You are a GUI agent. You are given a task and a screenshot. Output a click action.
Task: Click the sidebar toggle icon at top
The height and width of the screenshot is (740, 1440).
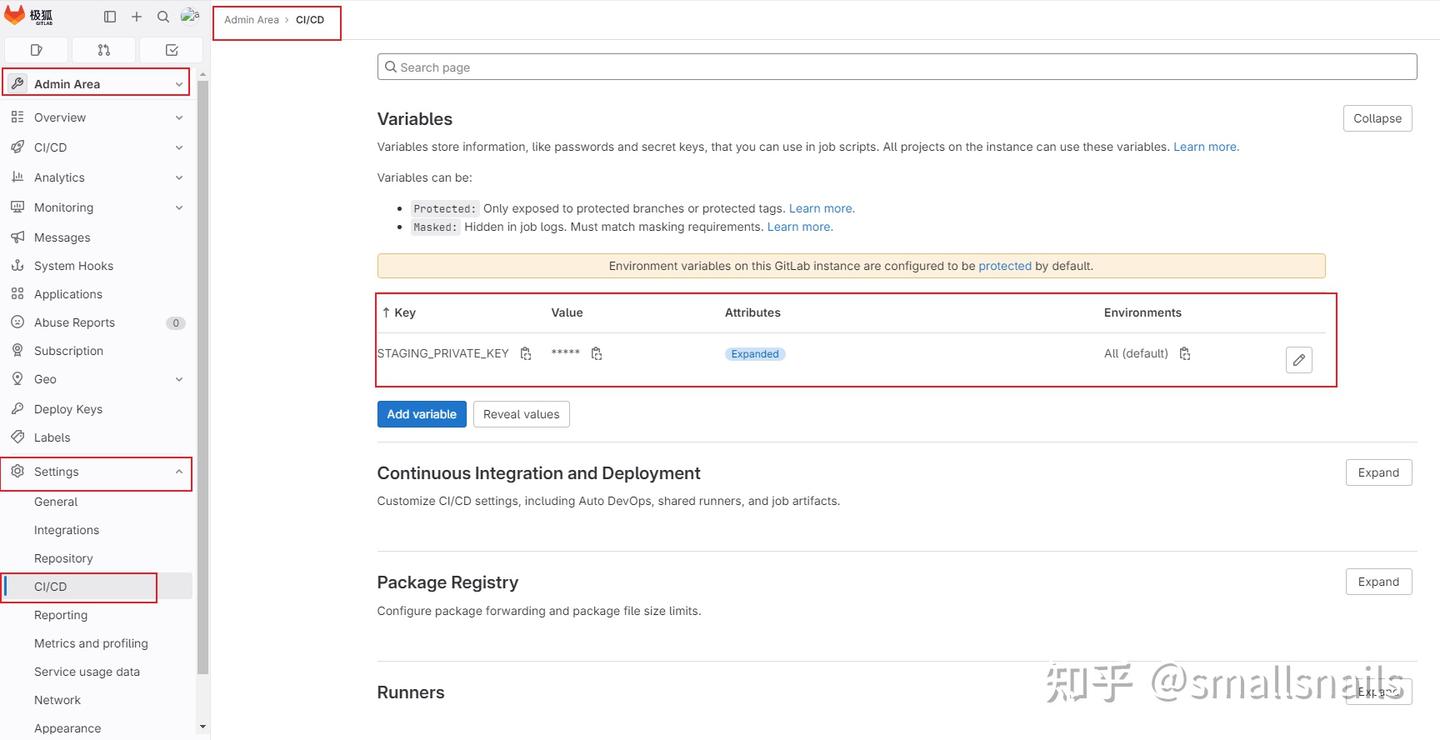pos(110,17)
